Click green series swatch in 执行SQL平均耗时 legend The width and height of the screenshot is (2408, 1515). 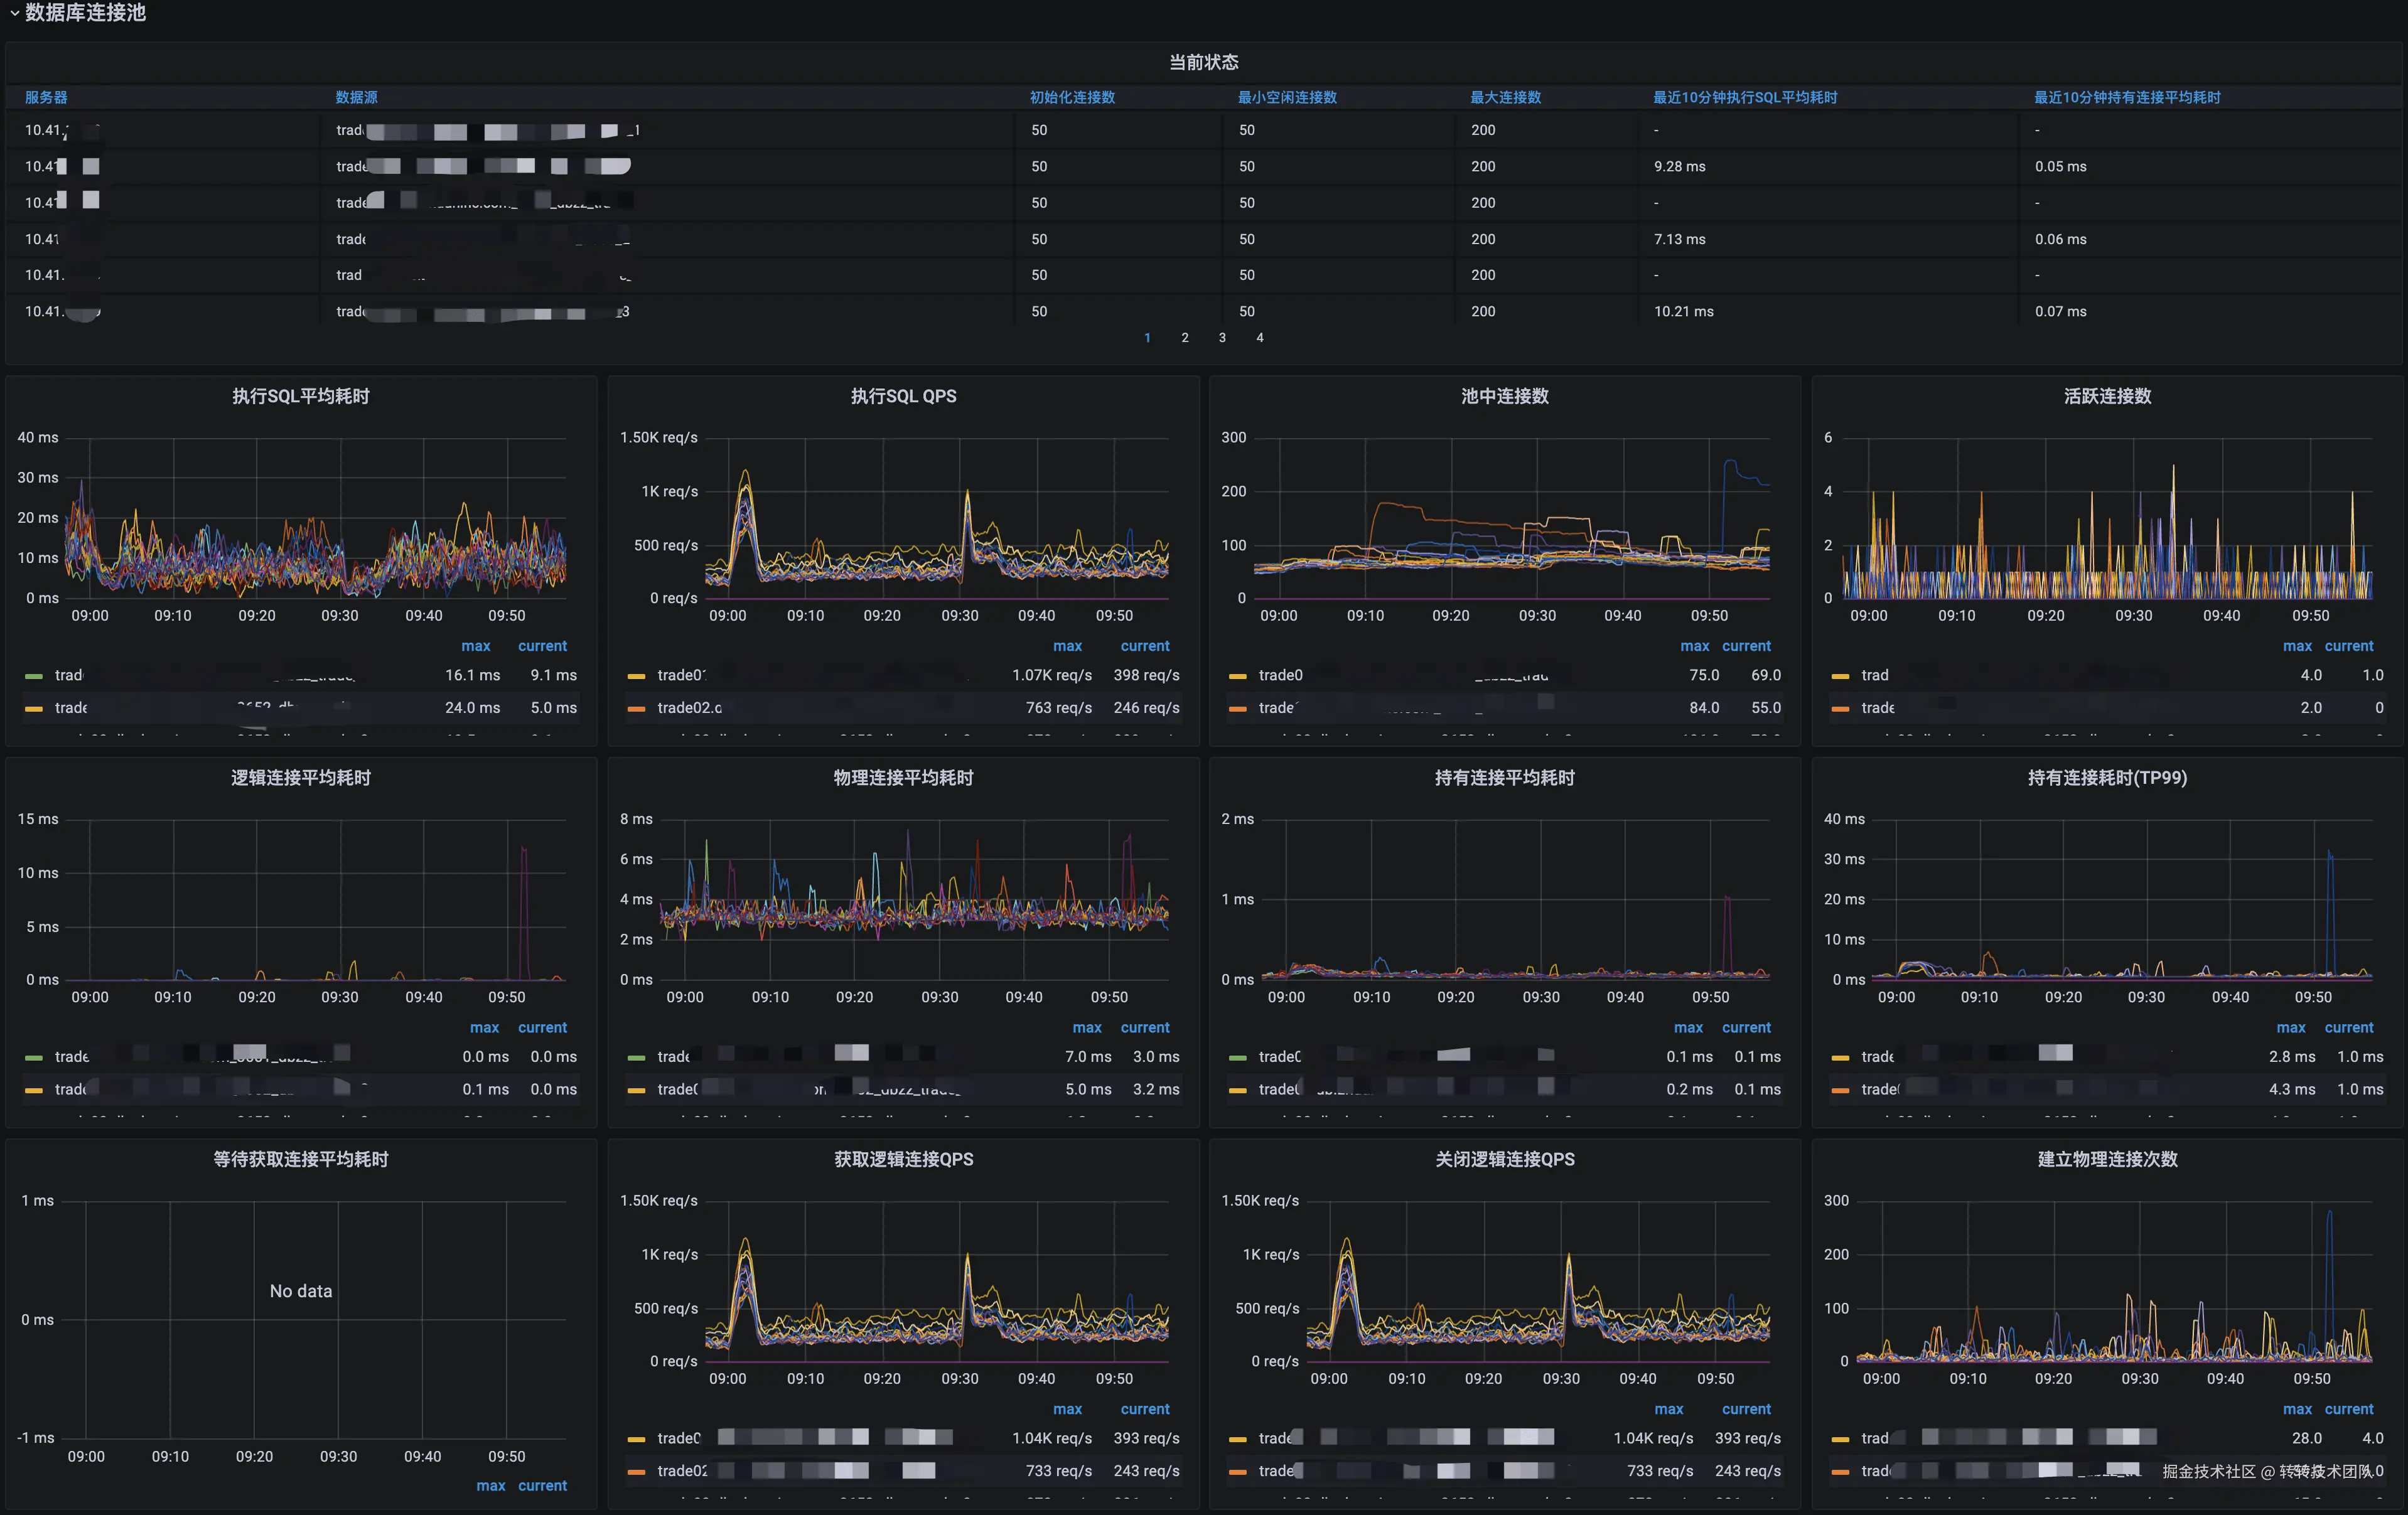[x=34, y=676]
